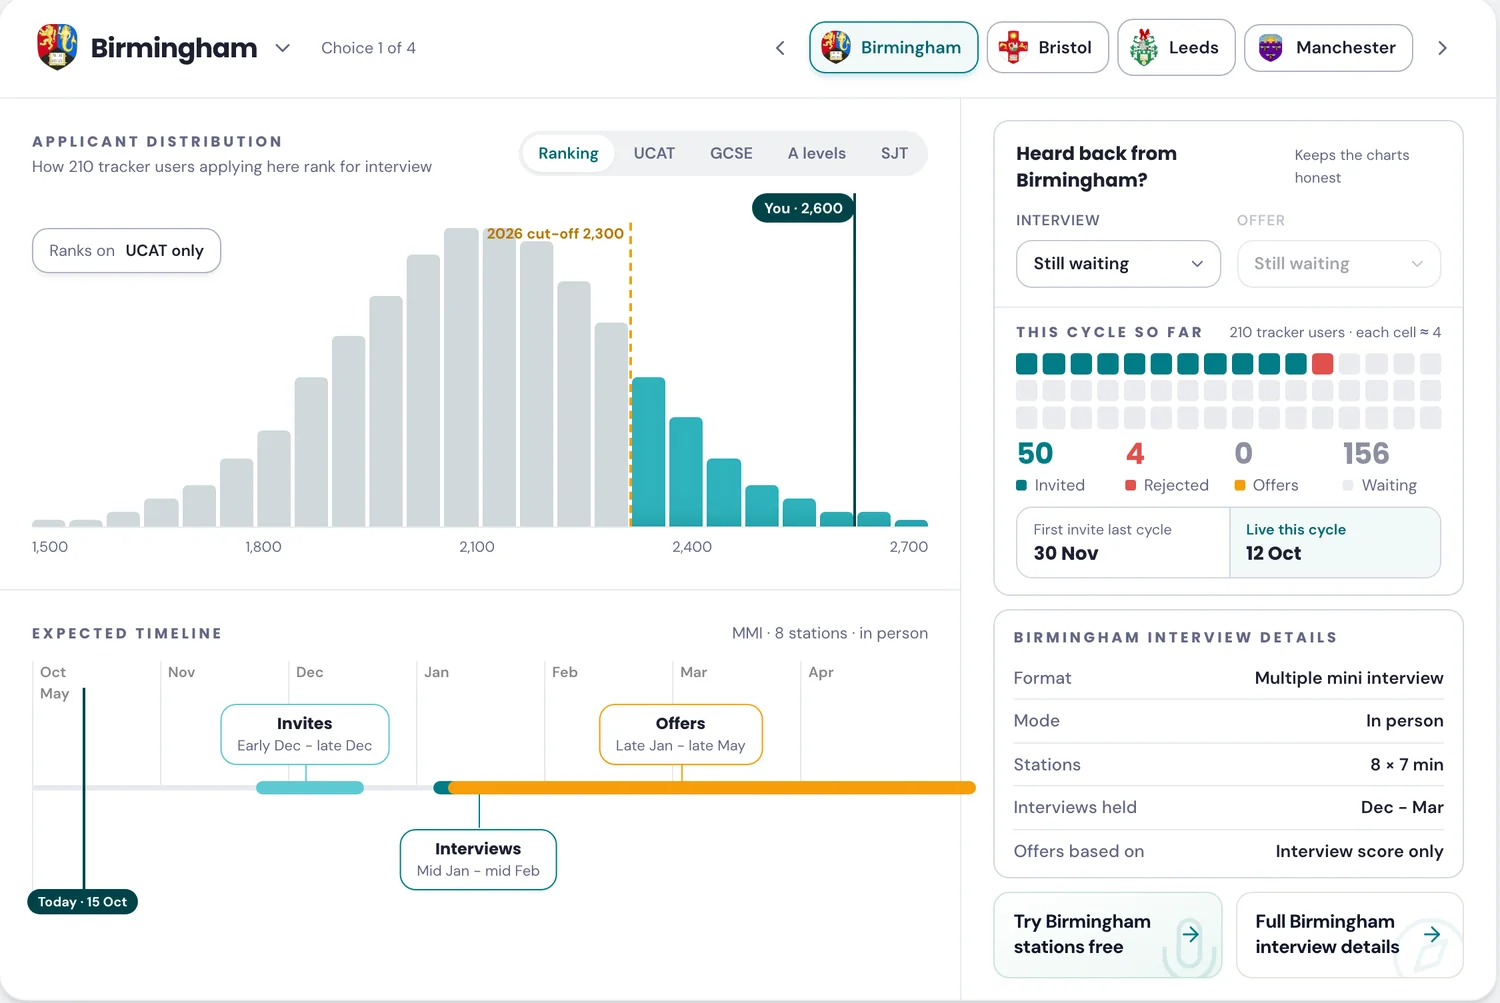Open the Interview status dropdown
The height and width of the screenshot is (1003, 1500).
1118,264
